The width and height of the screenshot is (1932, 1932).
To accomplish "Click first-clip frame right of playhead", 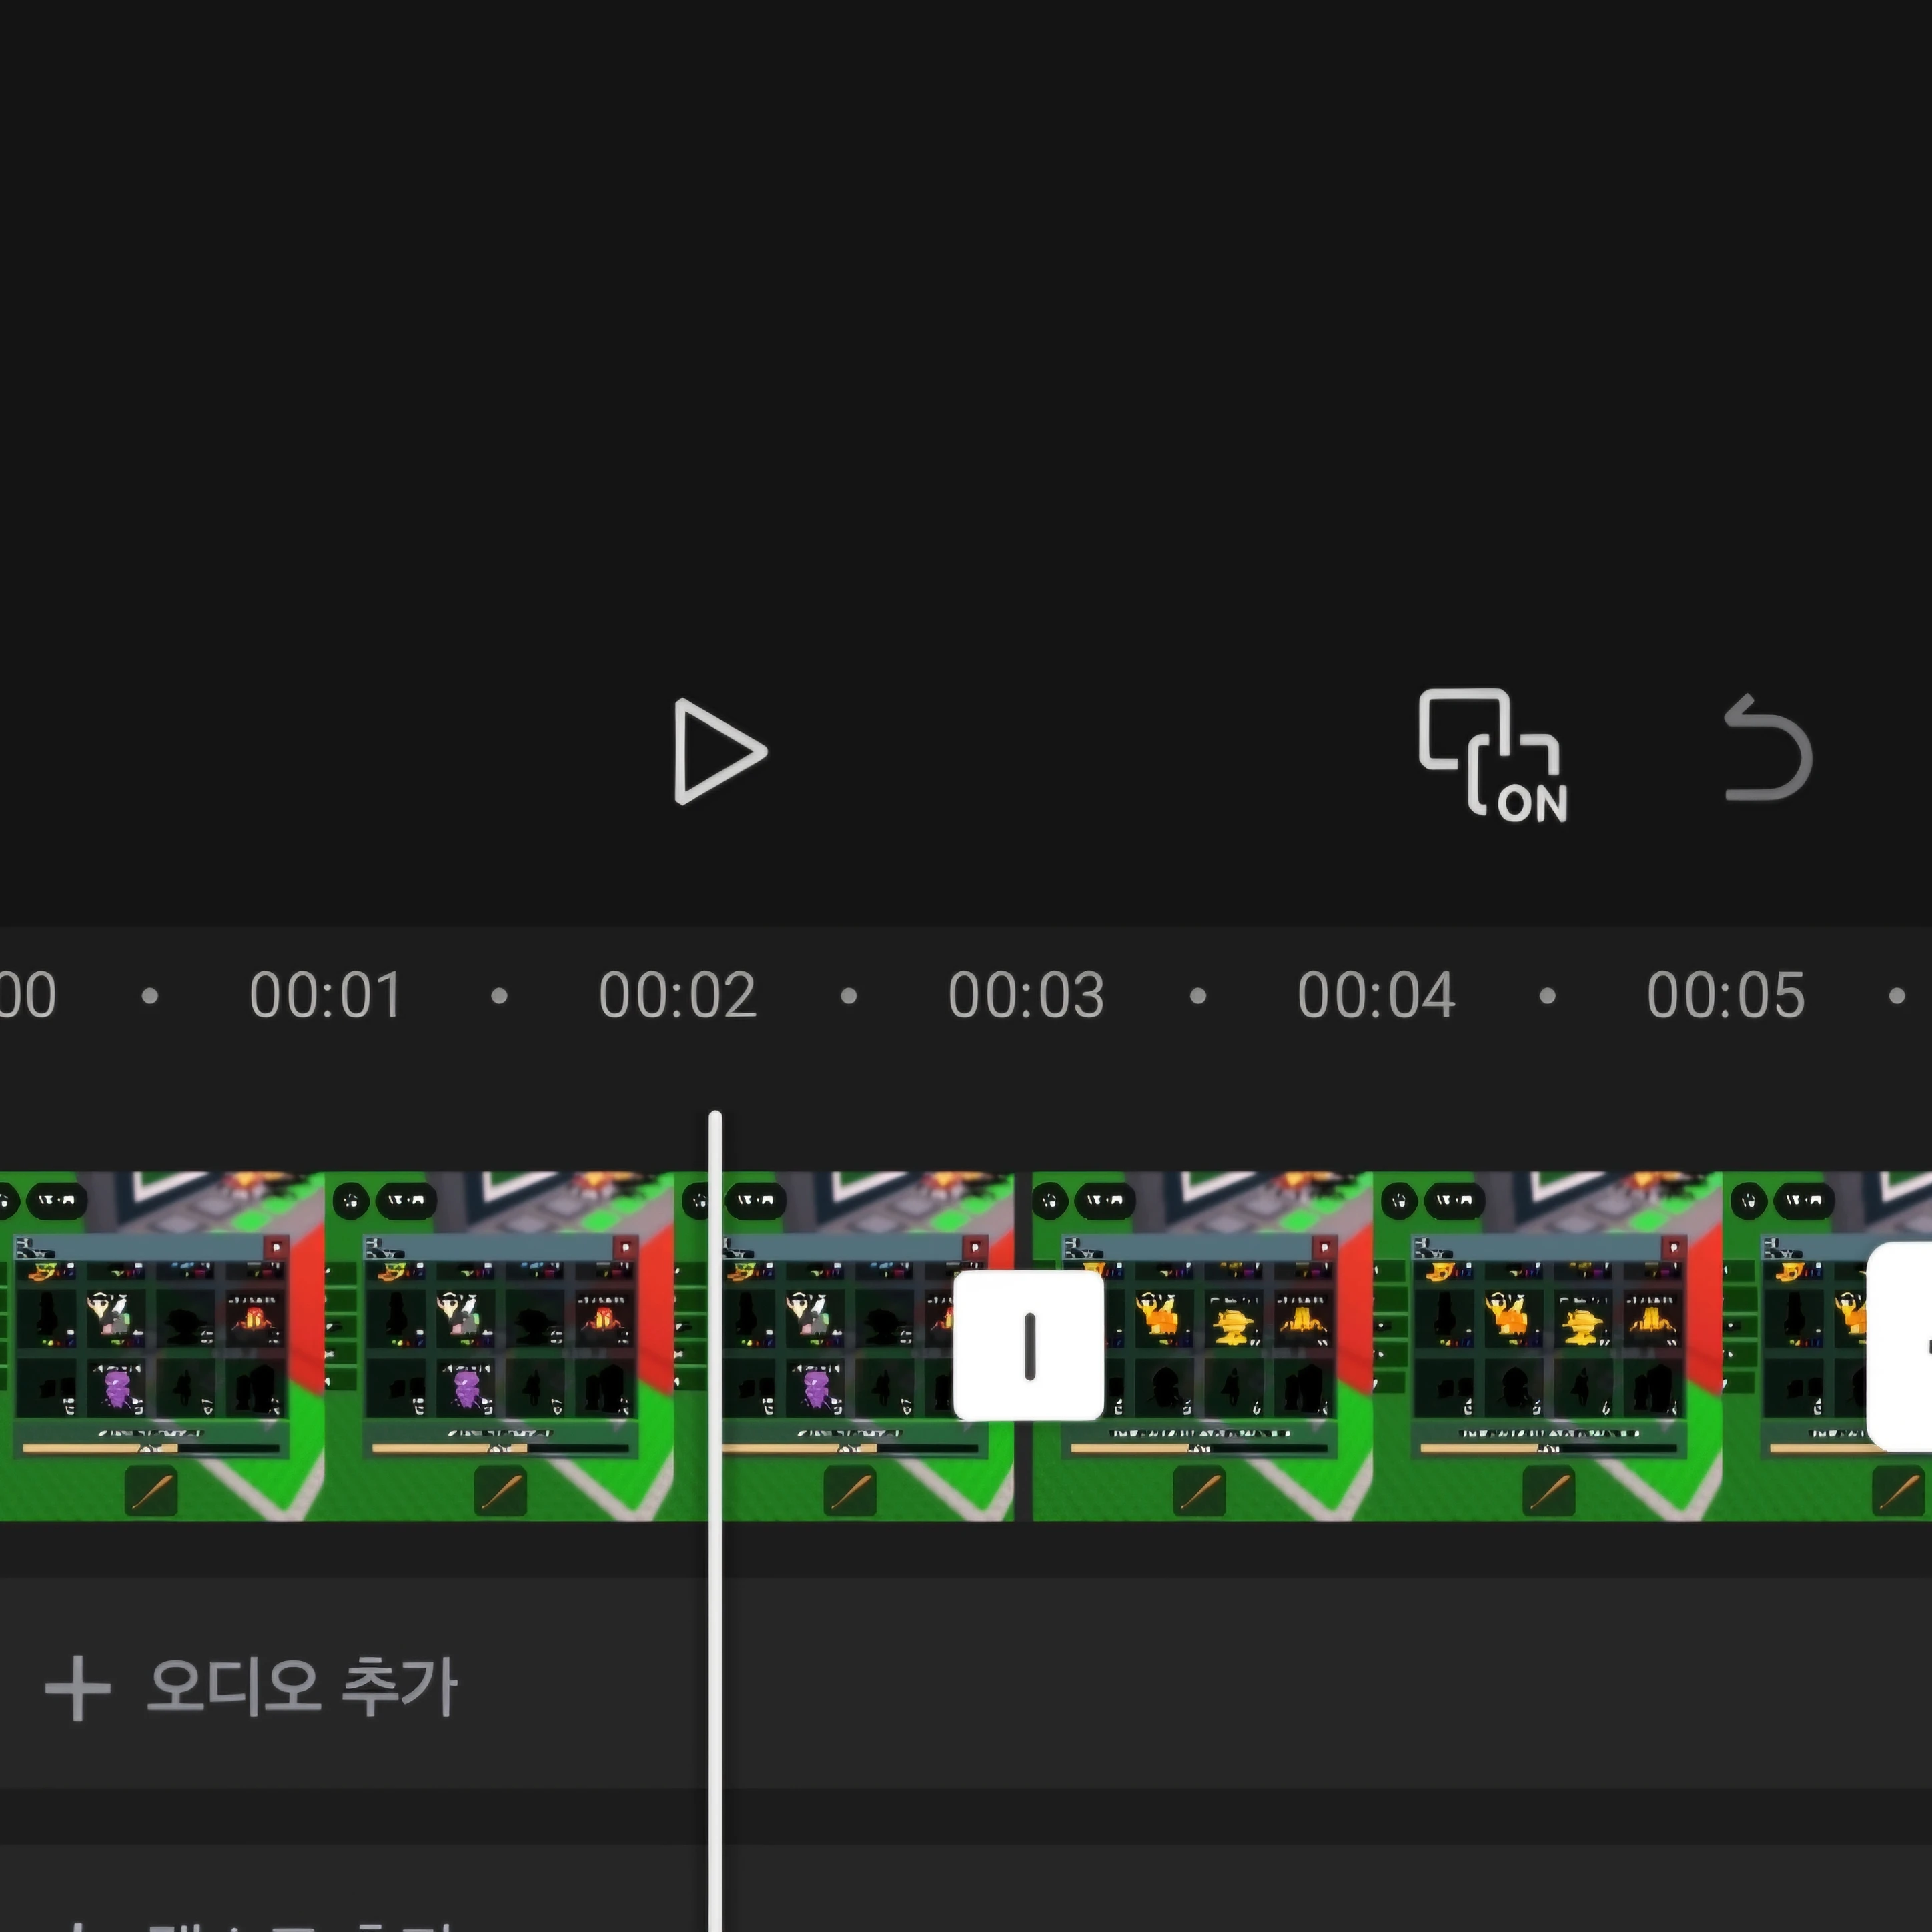I will [840, 1346].
